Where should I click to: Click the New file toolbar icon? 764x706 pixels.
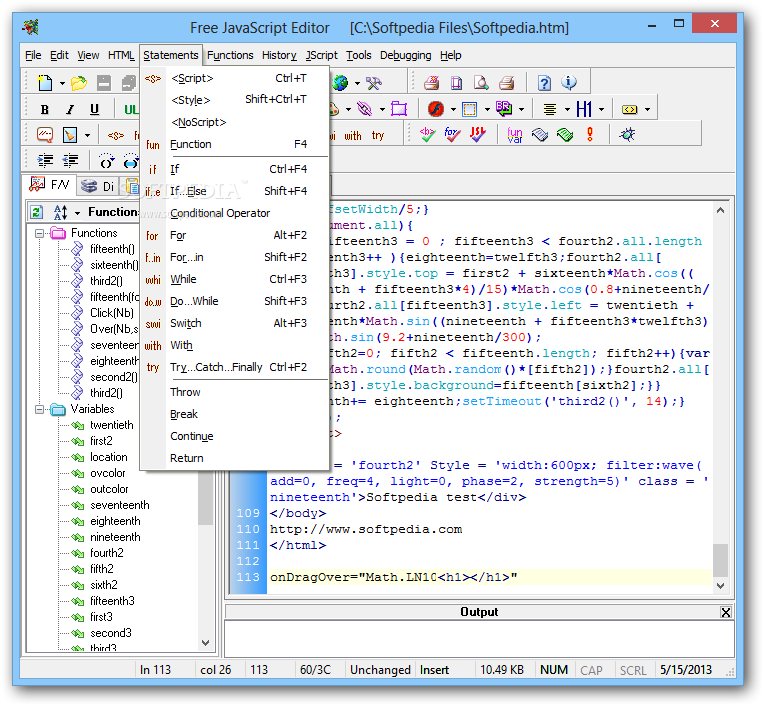(x=45, y=83)
